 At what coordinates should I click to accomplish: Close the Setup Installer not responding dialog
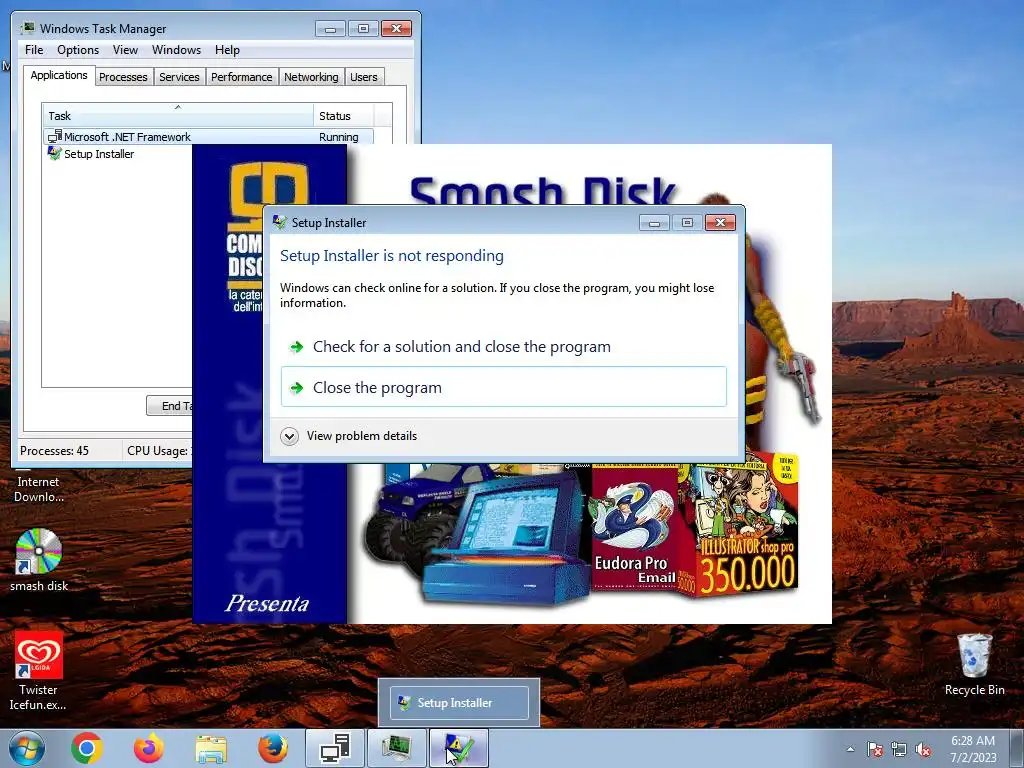(720, 223)
